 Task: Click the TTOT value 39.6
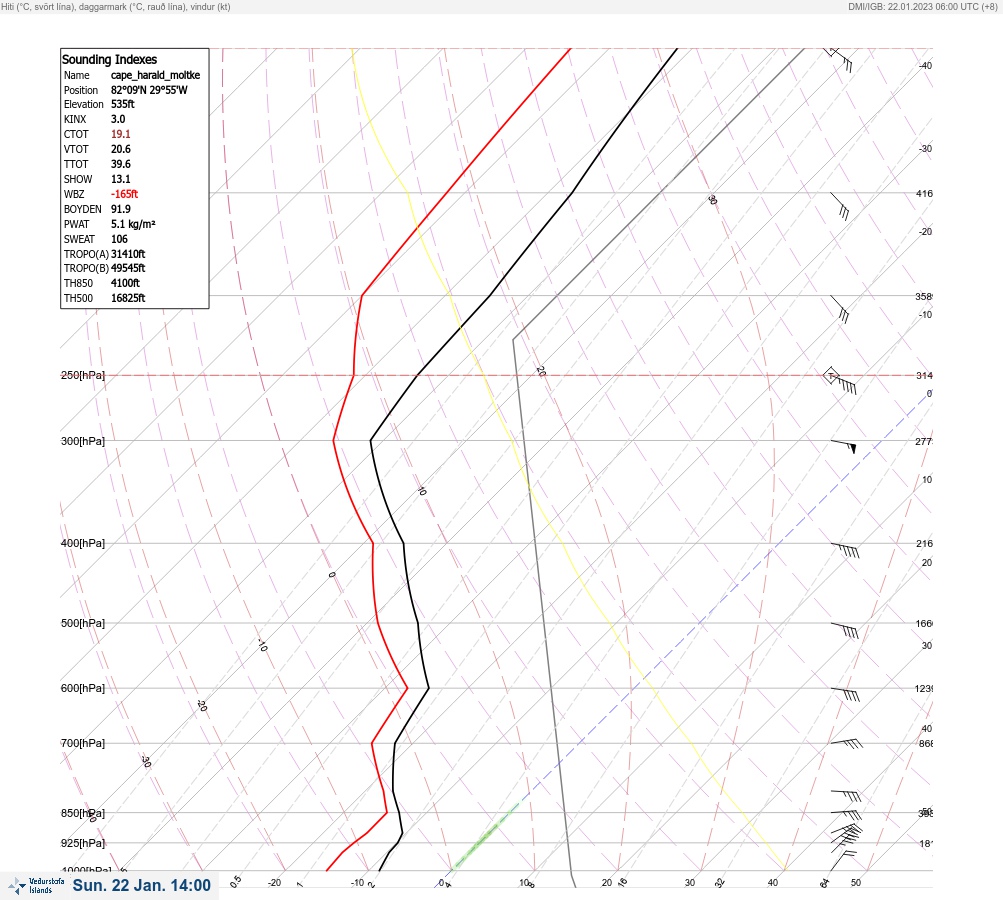[121, 164]
